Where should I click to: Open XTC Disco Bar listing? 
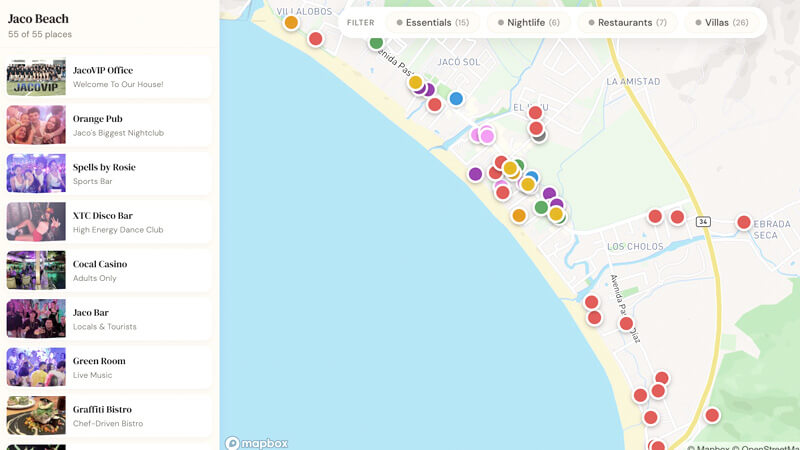[x=109, y=222]
